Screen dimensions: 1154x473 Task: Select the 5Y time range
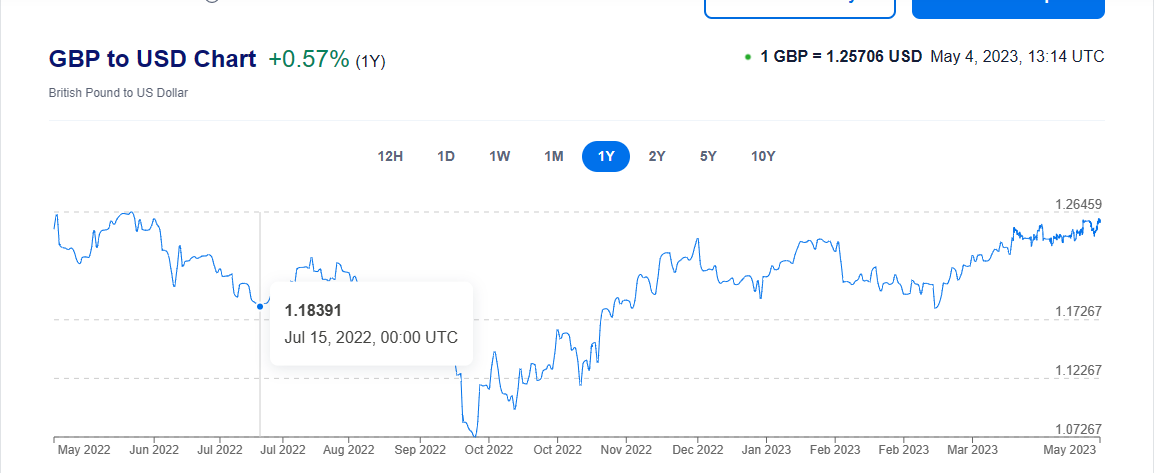pos(708,156)
